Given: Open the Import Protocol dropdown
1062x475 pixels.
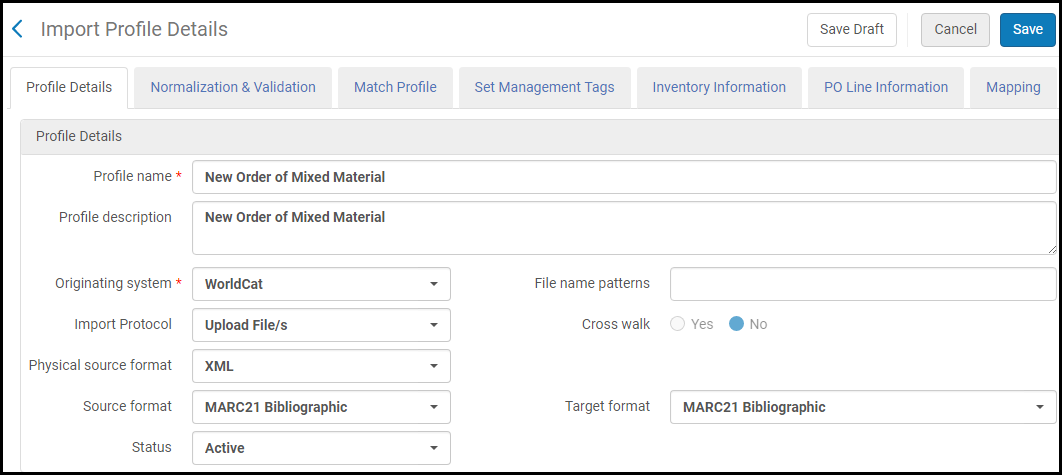Looking at the screenshot, I should [321, 325].
